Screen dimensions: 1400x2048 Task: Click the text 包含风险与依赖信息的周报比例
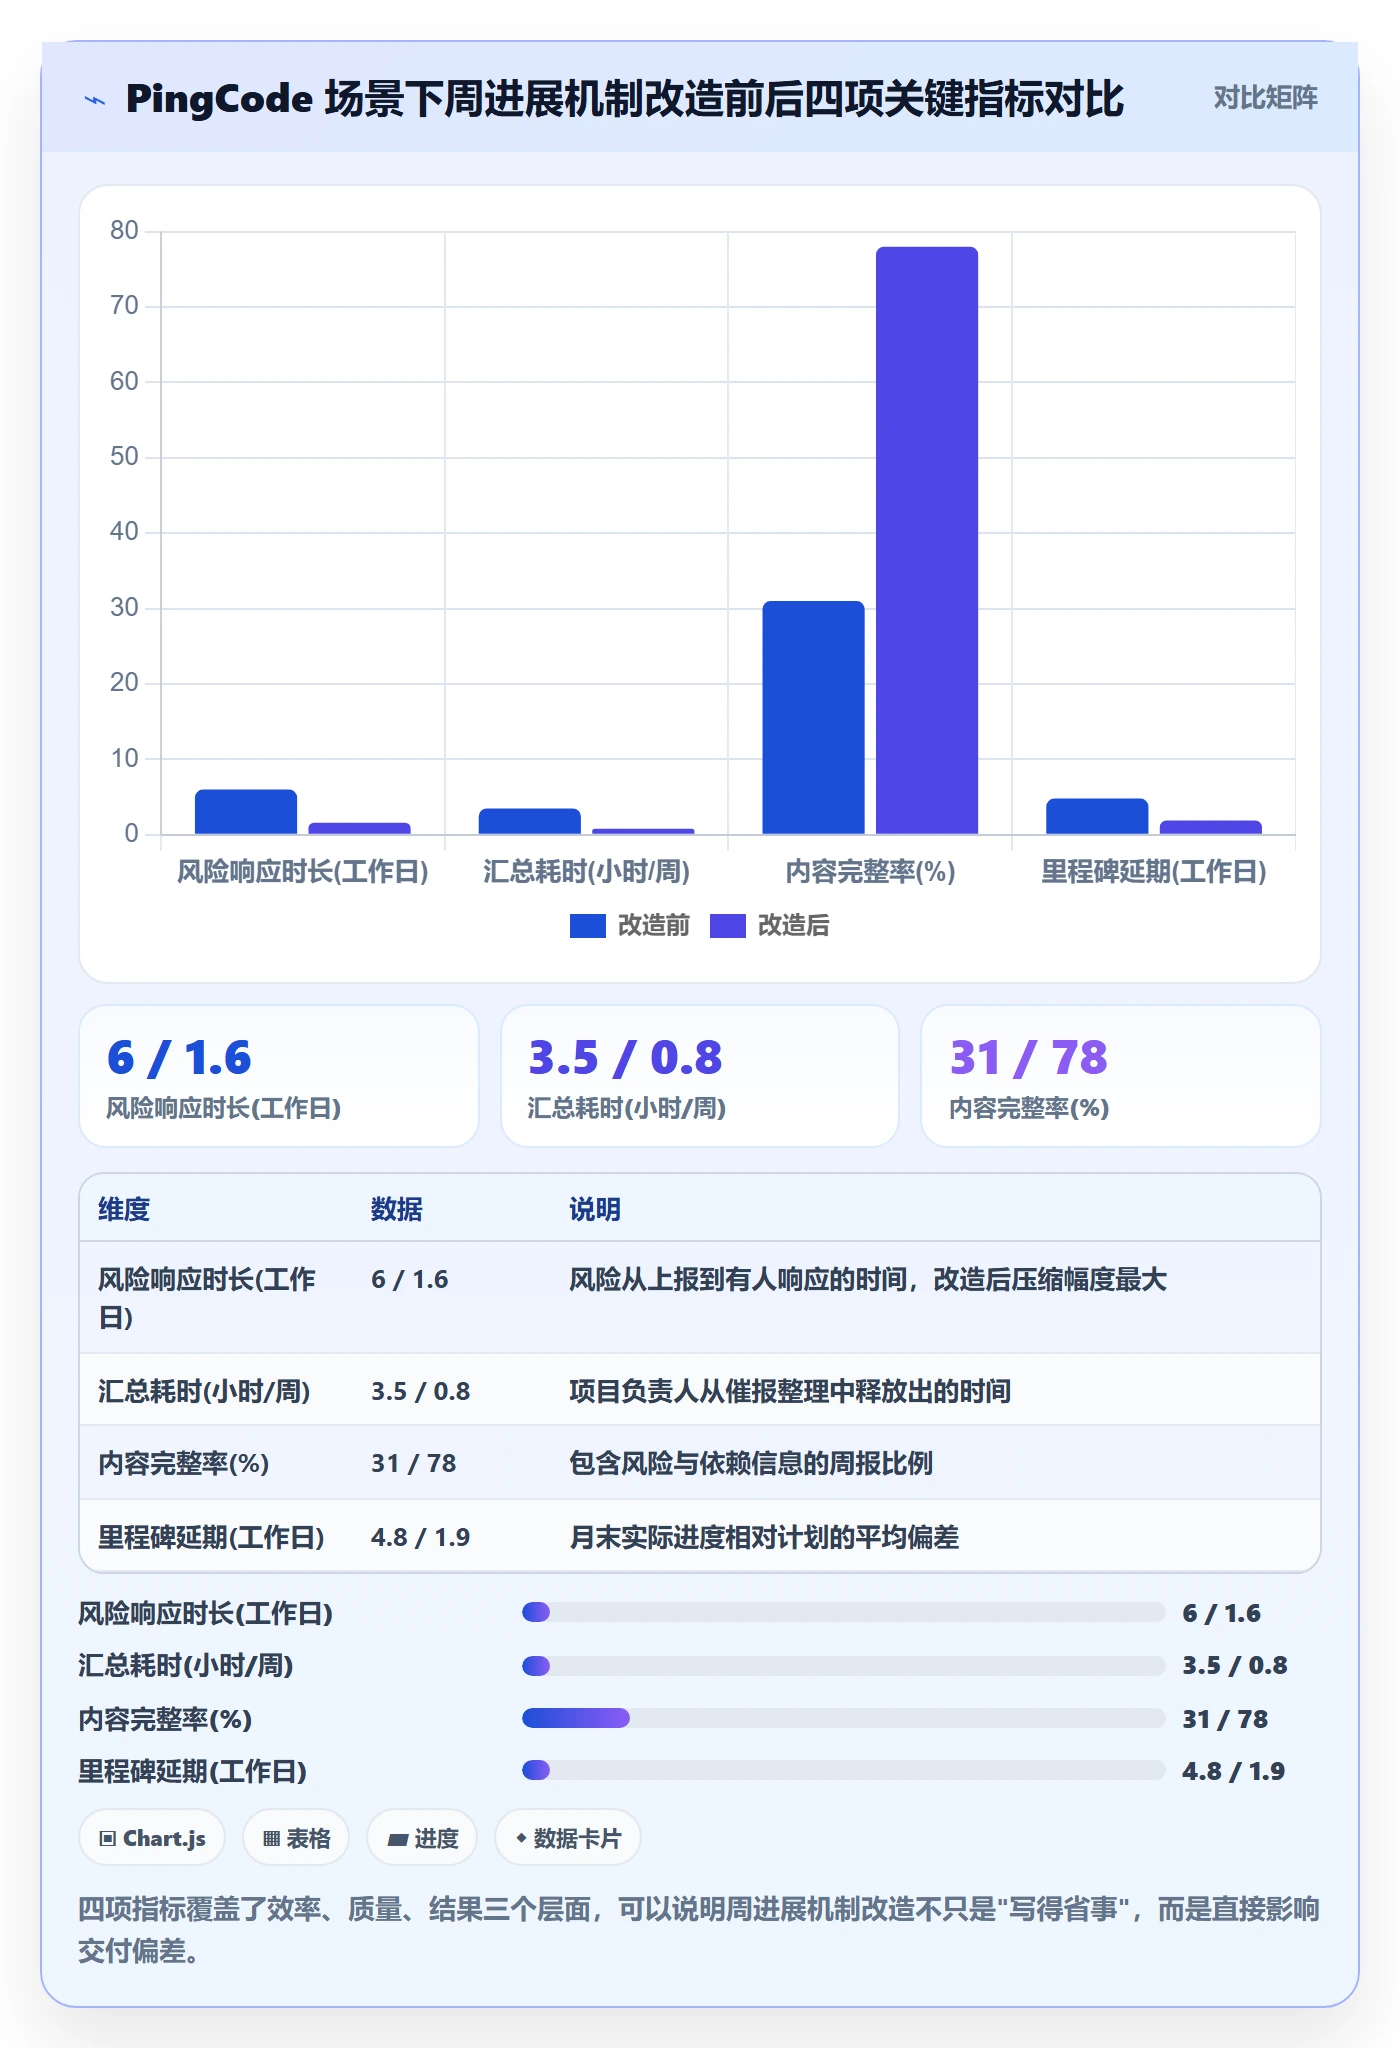click(751, 1464)
